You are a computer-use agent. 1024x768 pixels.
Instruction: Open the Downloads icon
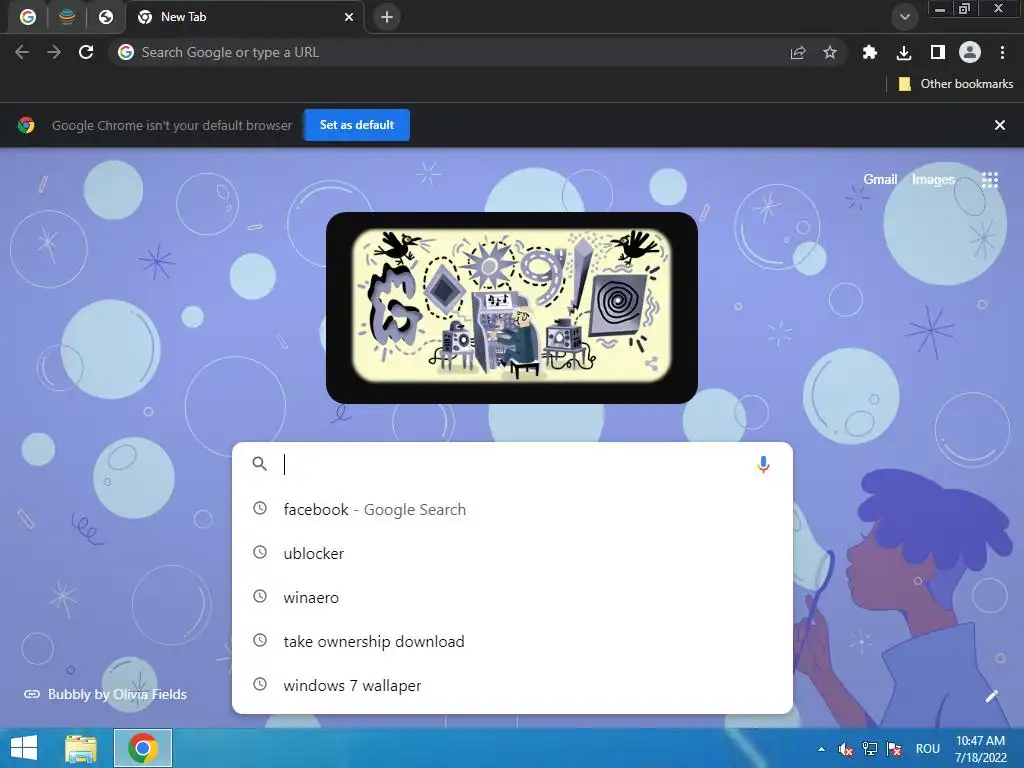pos(904,52)
